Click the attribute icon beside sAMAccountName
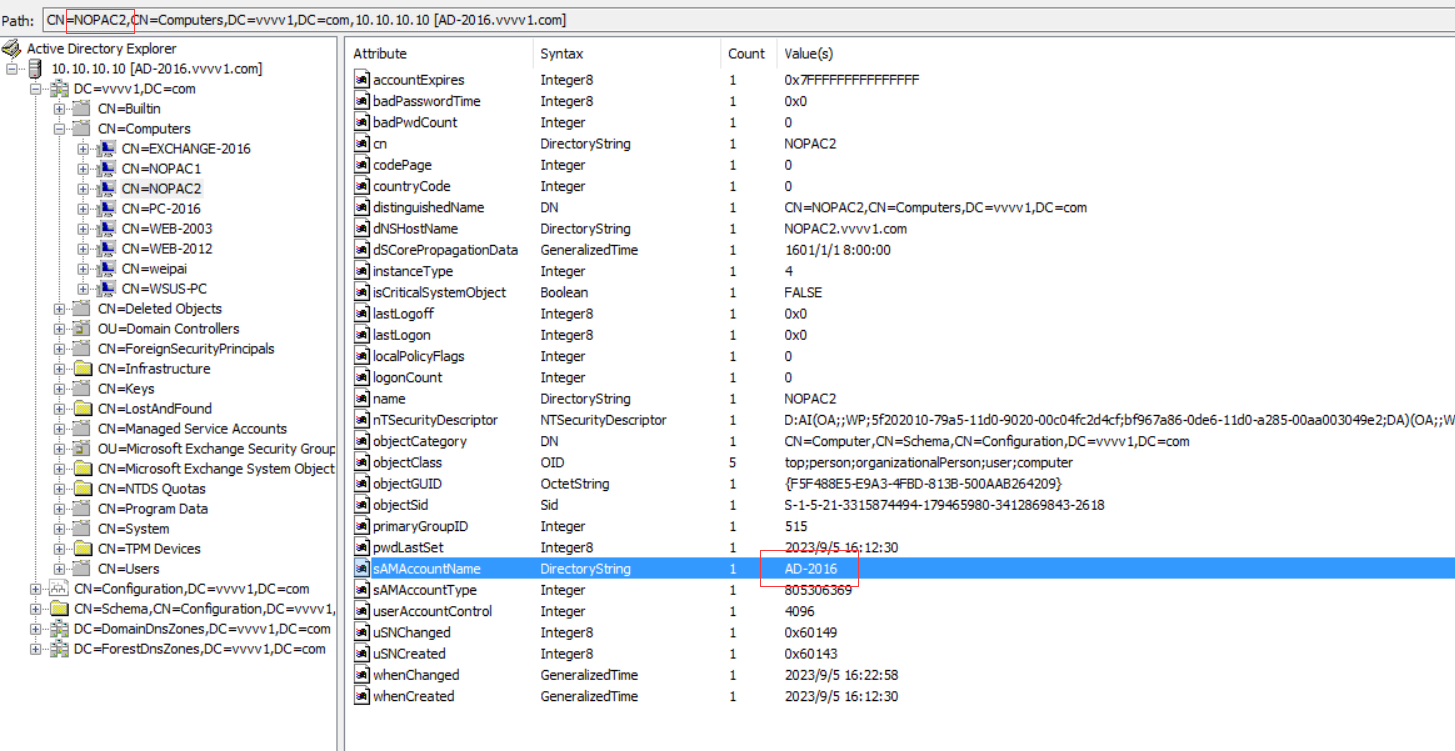Image resolution: width=1455 pixels, height=751 pixels. coord(362,569)
